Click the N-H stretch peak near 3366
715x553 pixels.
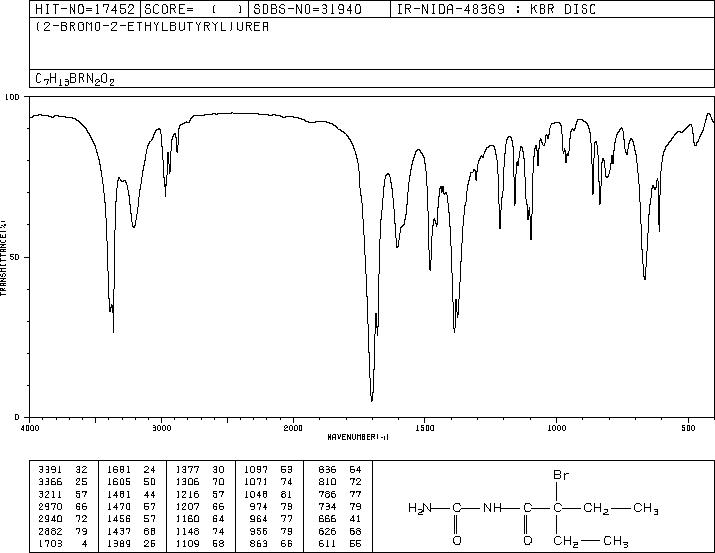tap(113, 331)
